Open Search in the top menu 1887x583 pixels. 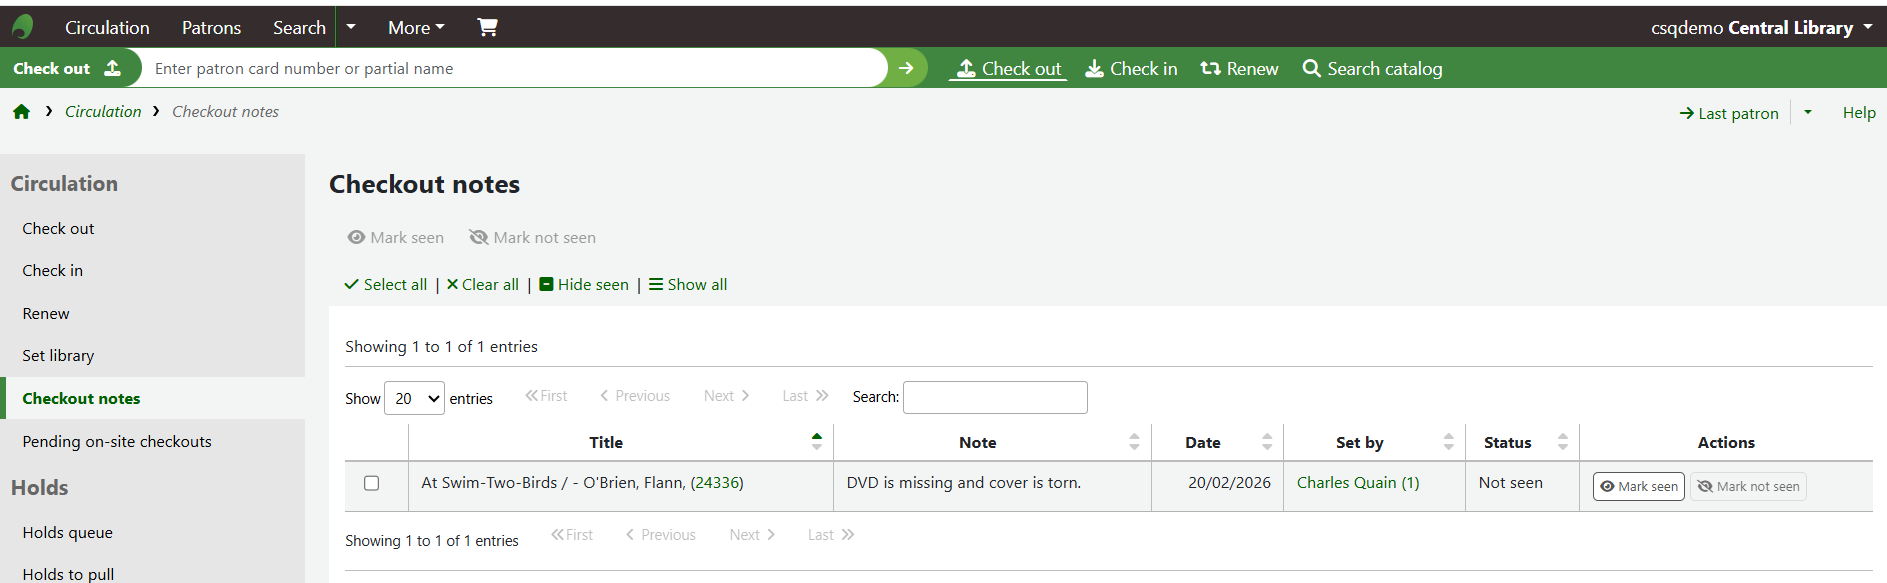point(299,27)
